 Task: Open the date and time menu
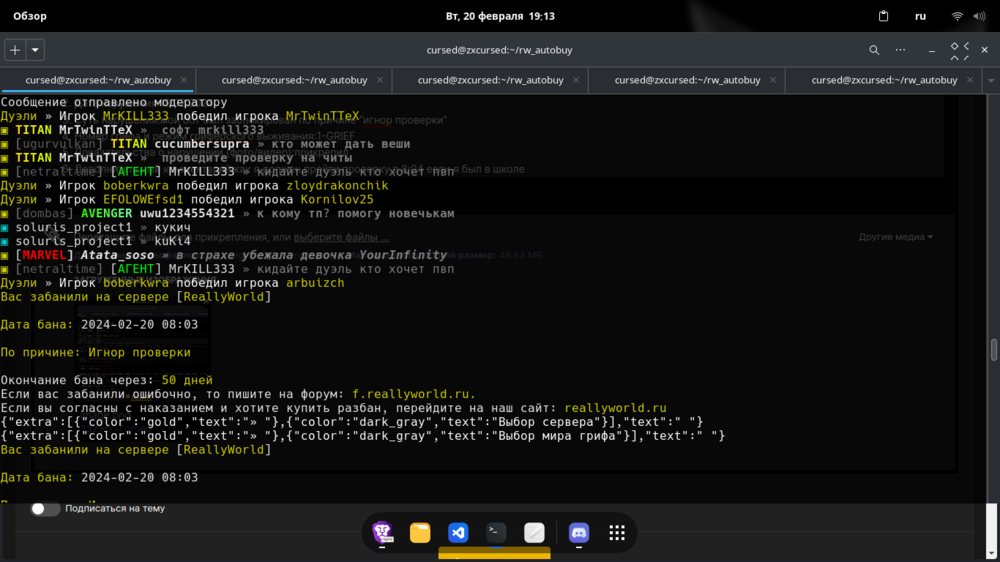[500, 16]
